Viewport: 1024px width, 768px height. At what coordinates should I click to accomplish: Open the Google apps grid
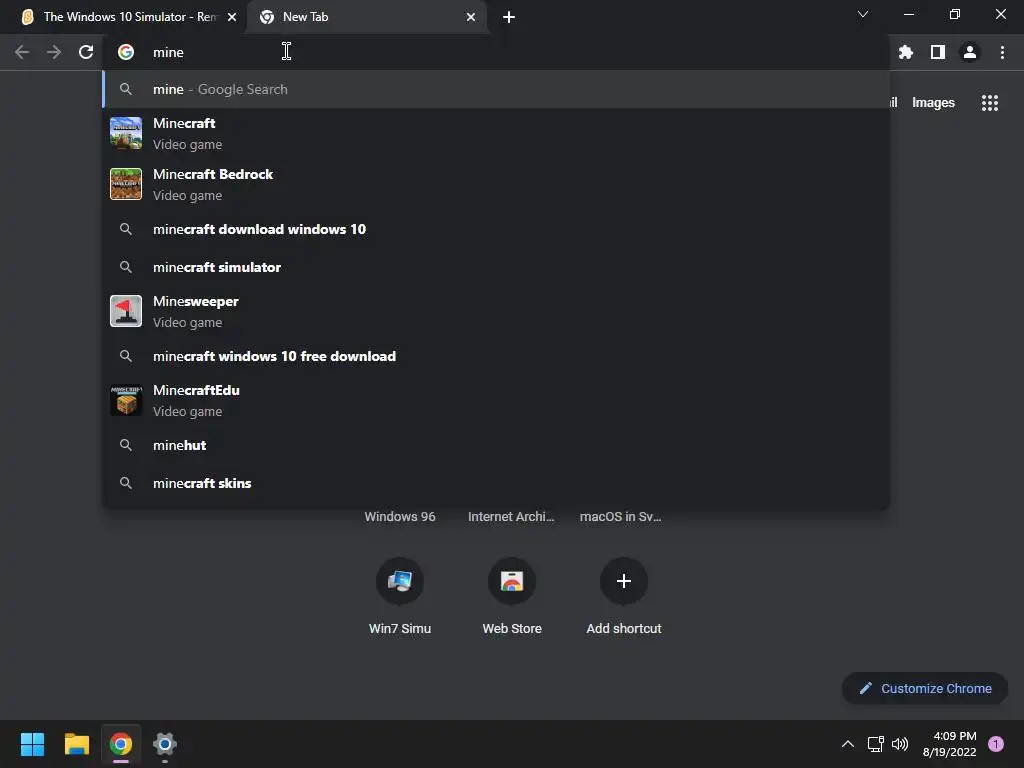(x=990, y=103)
